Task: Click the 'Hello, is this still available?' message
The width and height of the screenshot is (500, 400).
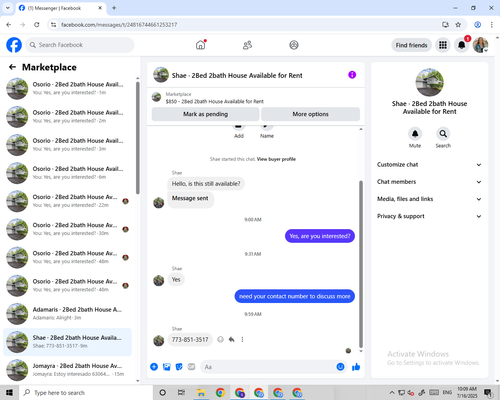Action: pyautogui.click(x=206, y=184)
